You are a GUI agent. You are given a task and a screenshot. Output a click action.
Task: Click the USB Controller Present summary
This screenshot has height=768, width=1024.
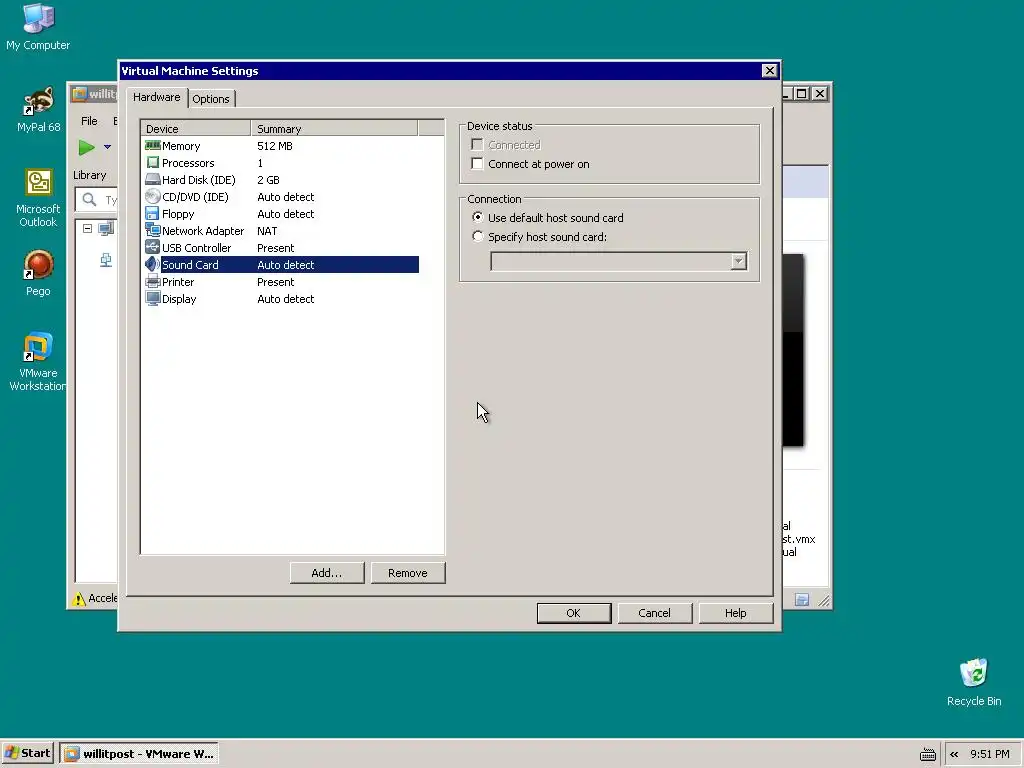pyautogui.click(x=276, y=248)
